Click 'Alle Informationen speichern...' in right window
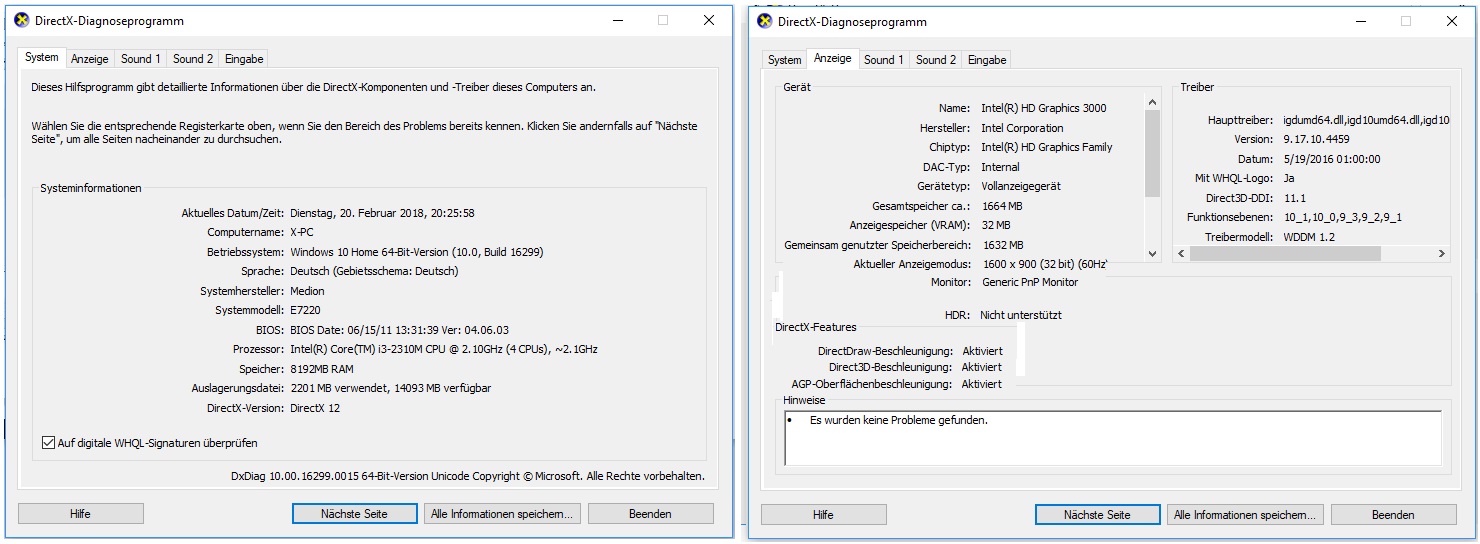1480x544 pixels. (1245, 514)
